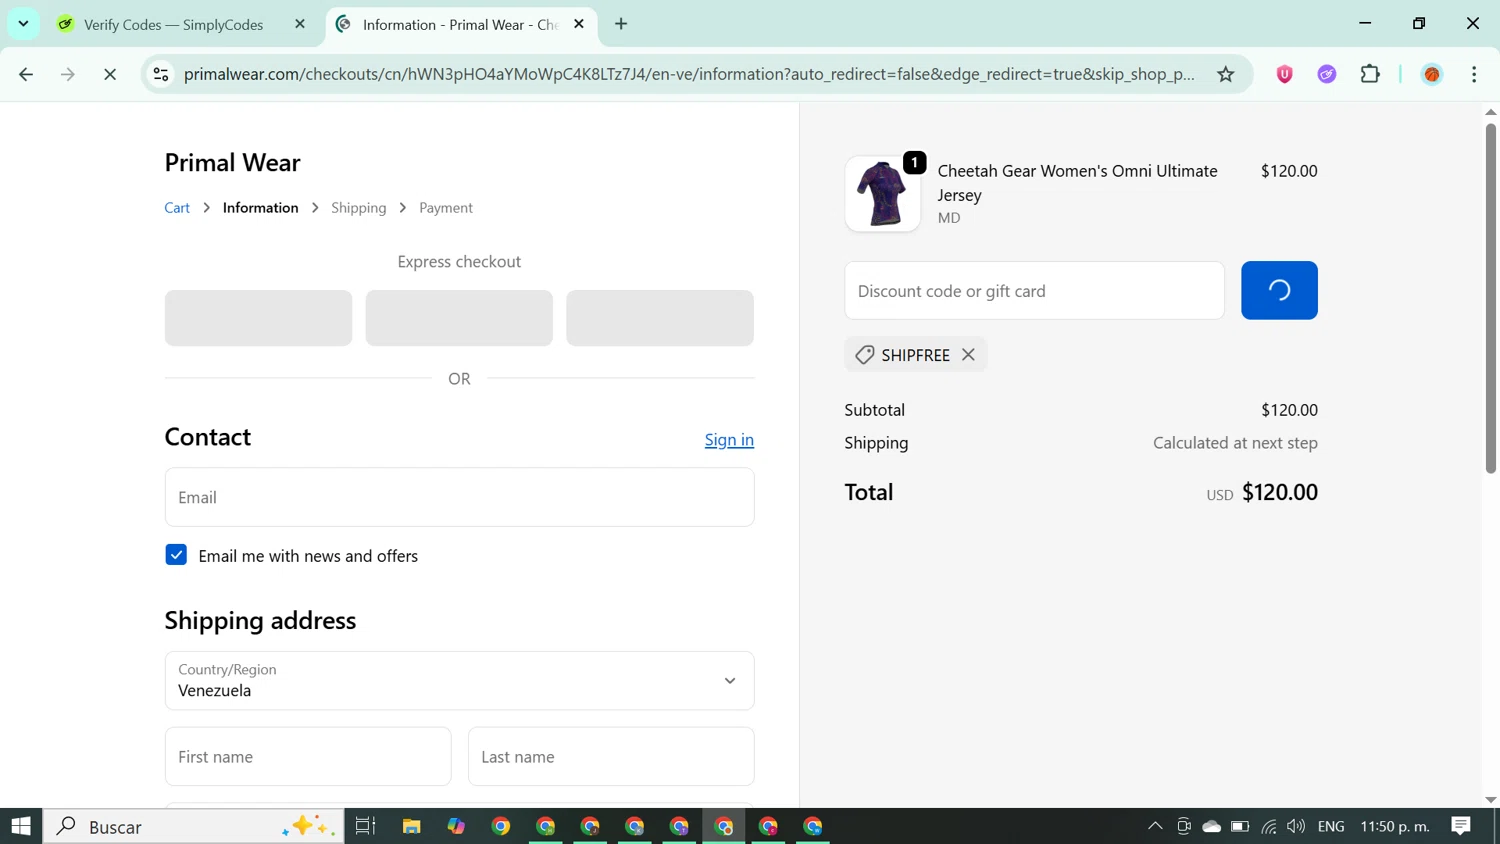
Task: Open the volume speaker tray icon
Action: click(x=1296, y=826)
